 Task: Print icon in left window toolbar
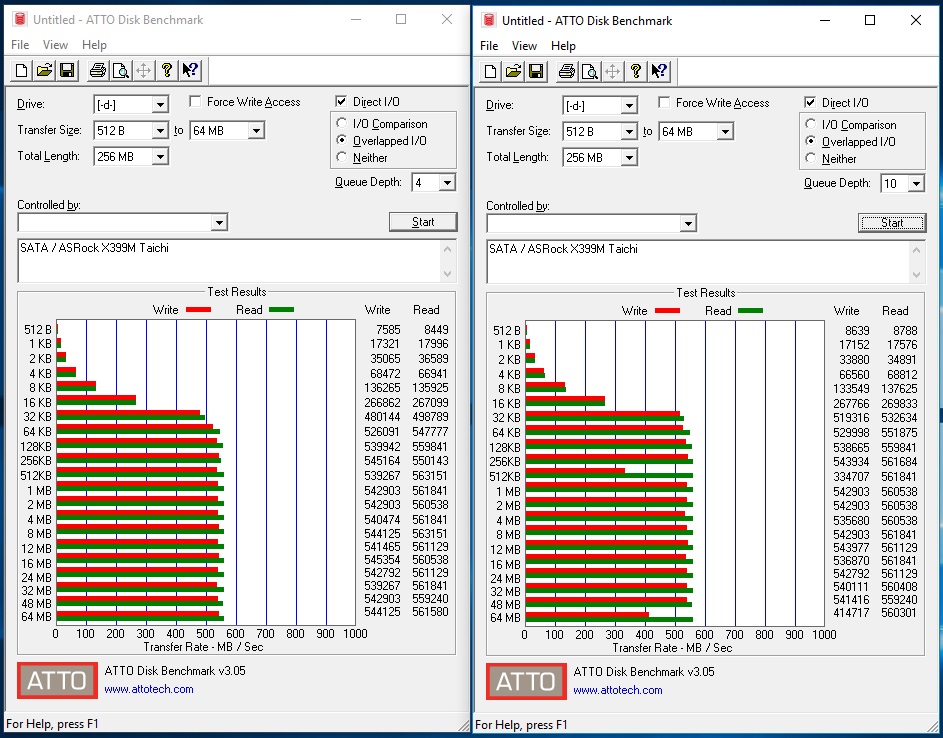click(x=97, y=70)
